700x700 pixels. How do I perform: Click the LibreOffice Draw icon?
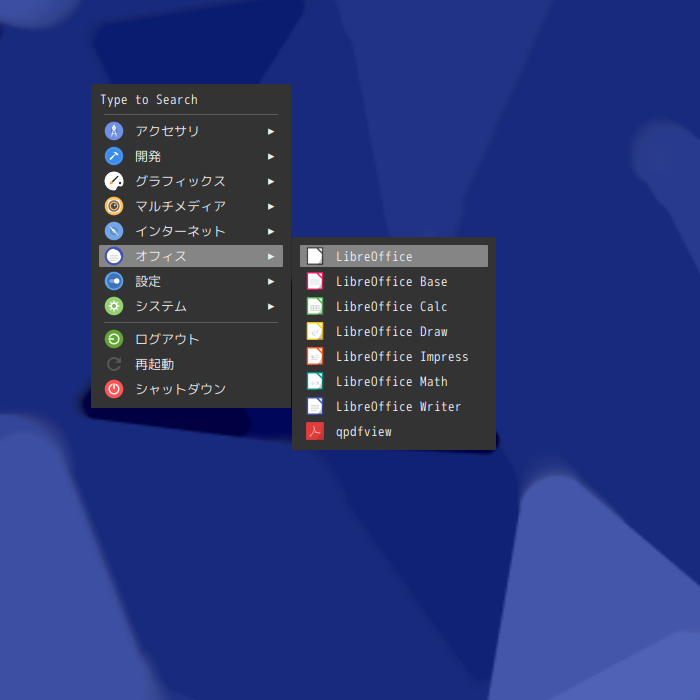pos(315,331)
